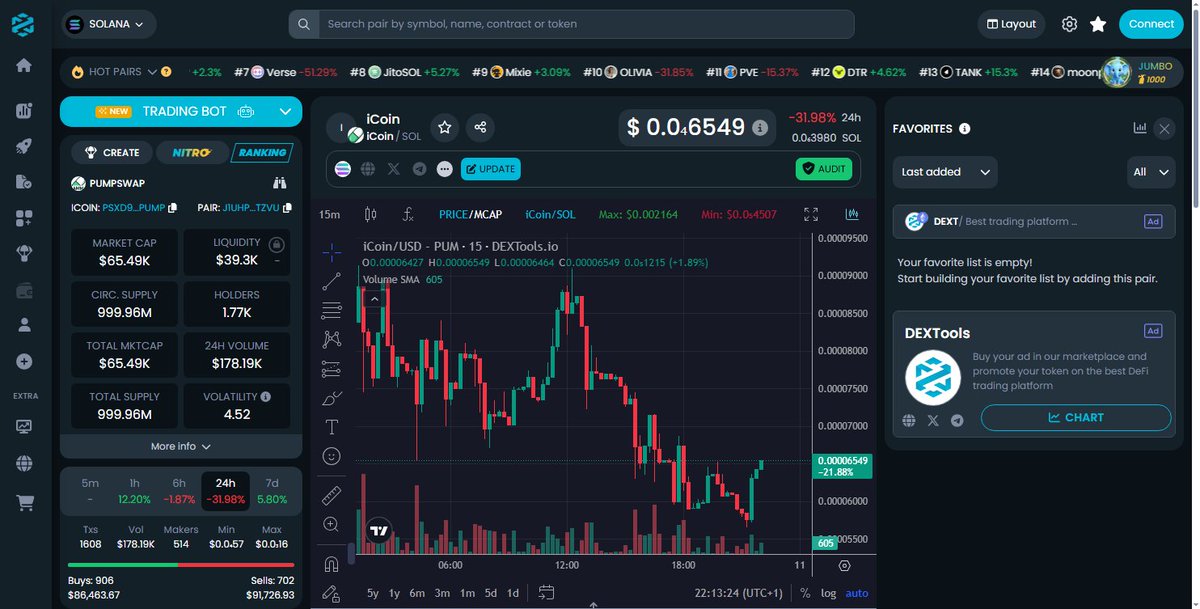This screenshot has width=1200, height=609.
Task: Open iCoin website globe icon
Action: point(368,169)
